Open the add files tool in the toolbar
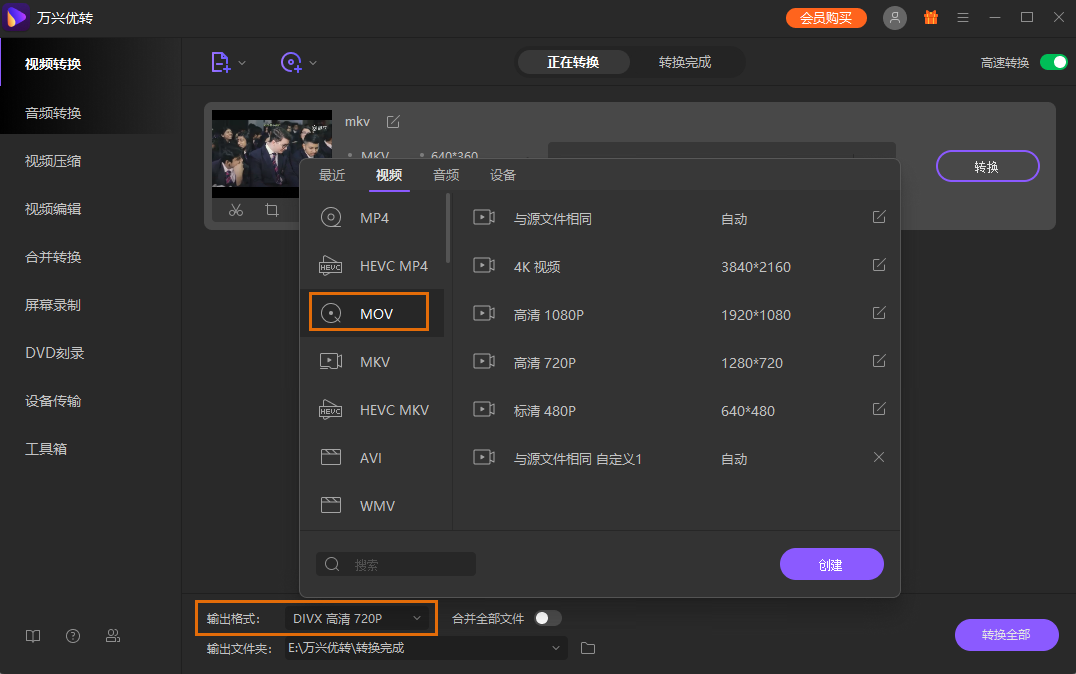 [x=222, y=62]
